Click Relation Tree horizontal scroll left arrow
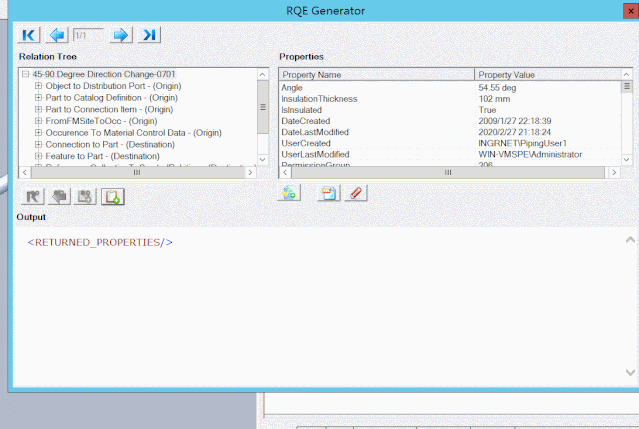The image size is (639, 429). click(x=25, y=172)
